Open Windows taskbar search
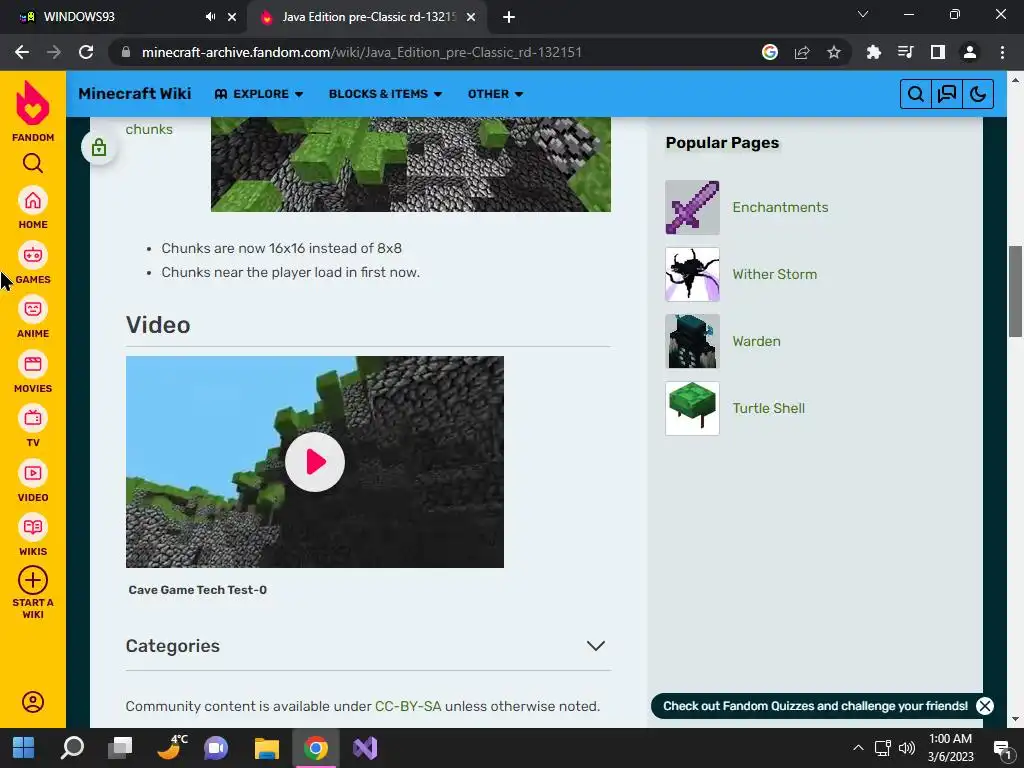This screenshot has height=768, width=1024. pyautogui.click(x=72, y=748)
